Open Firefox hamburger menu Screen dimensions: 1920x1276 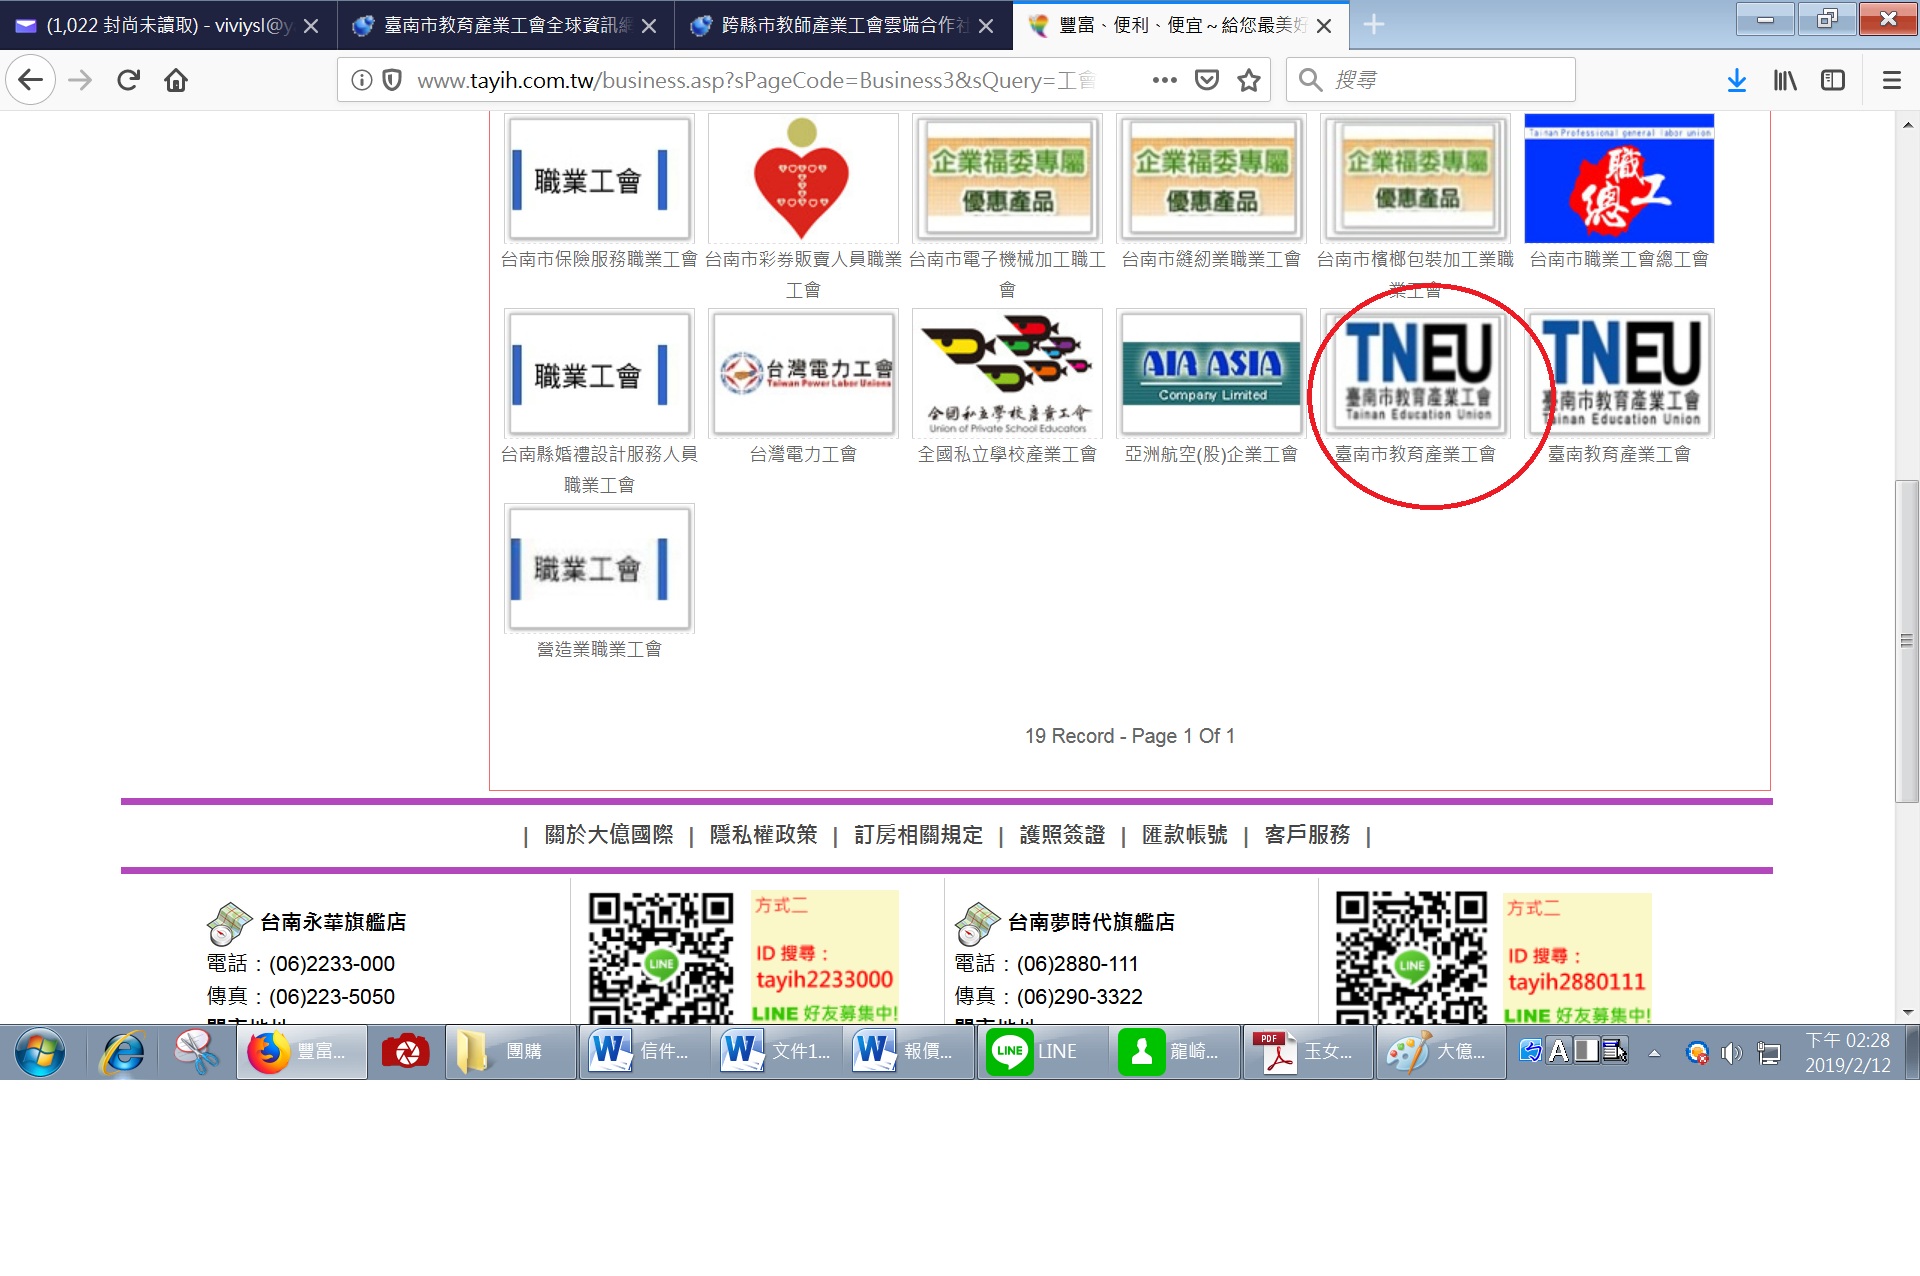[1891, 80]
